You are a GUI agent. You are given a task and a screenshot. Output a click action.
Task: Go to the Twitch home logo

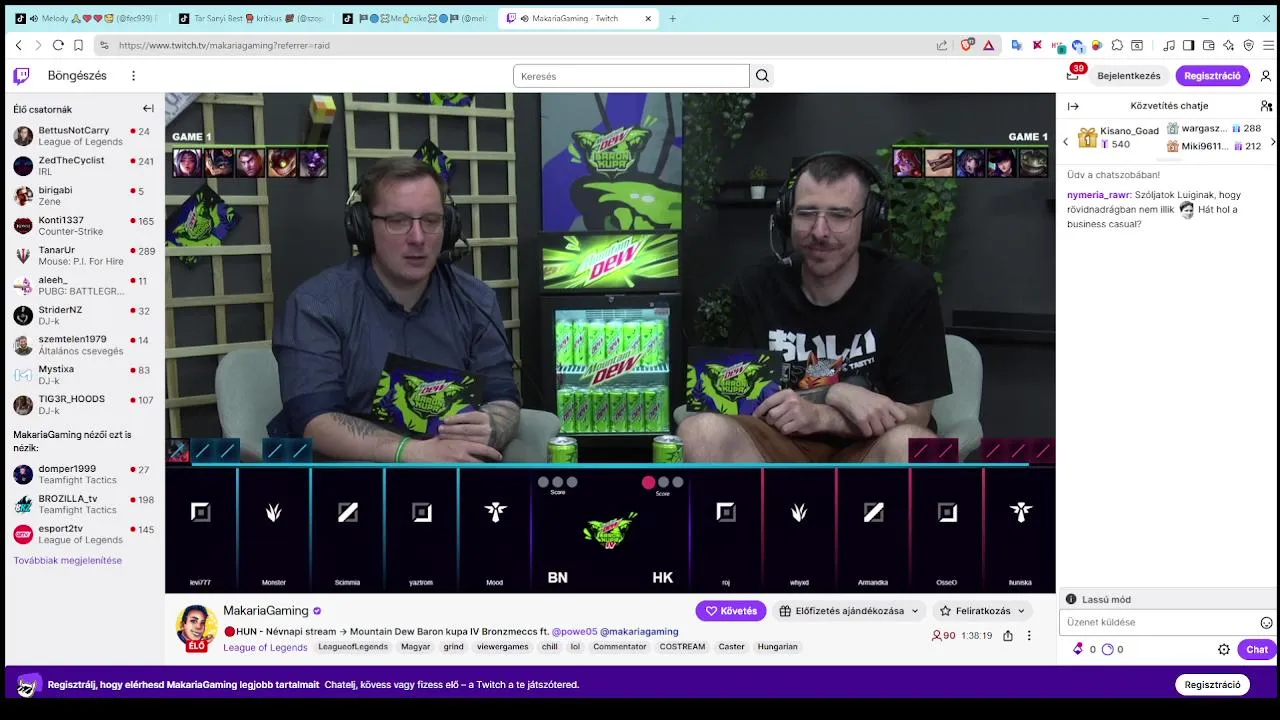[21, 76]
